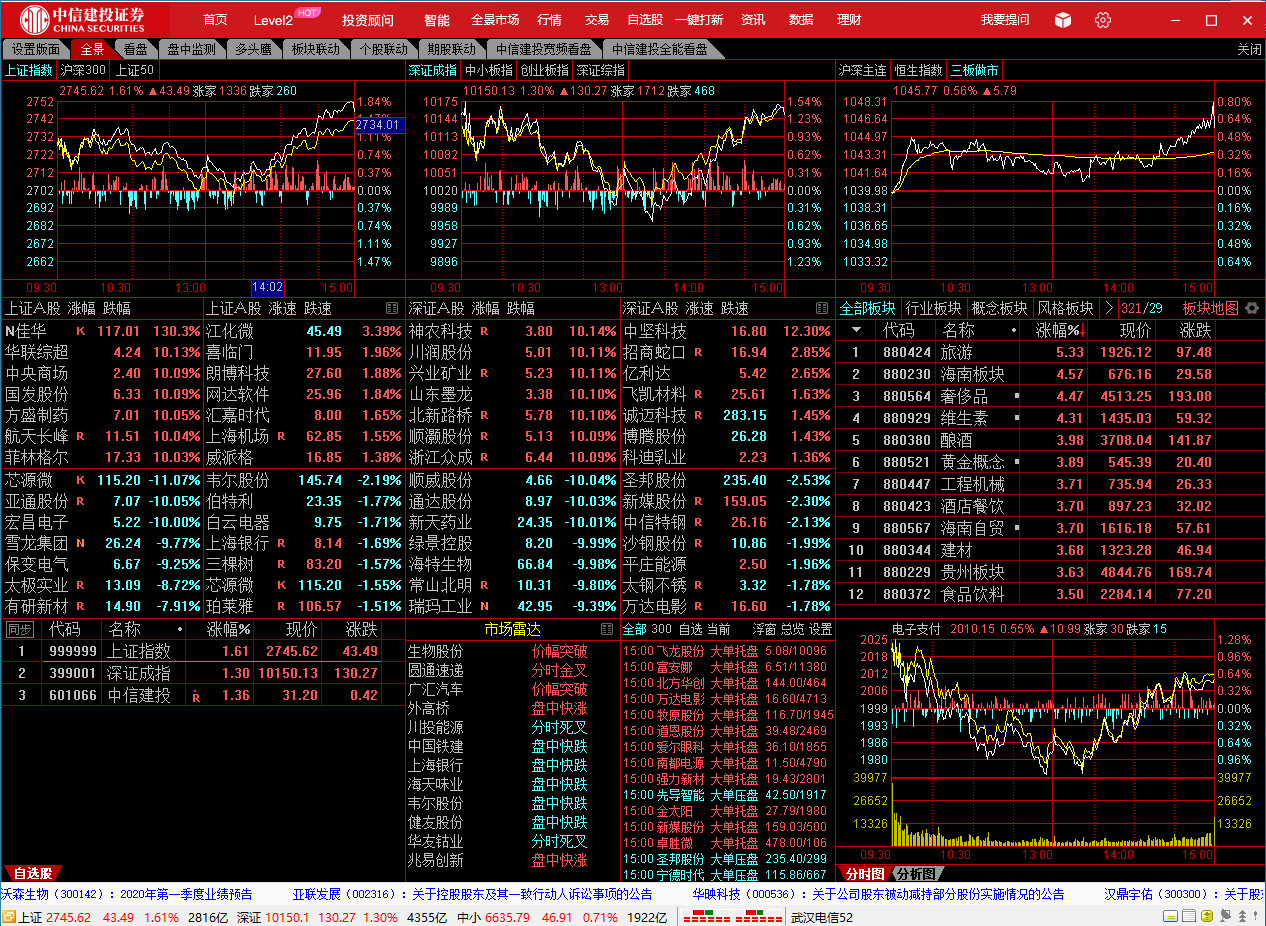1266x926 pixels.
Task: Open the 市场雷达 panel list icon
Action: pos(607,629)
